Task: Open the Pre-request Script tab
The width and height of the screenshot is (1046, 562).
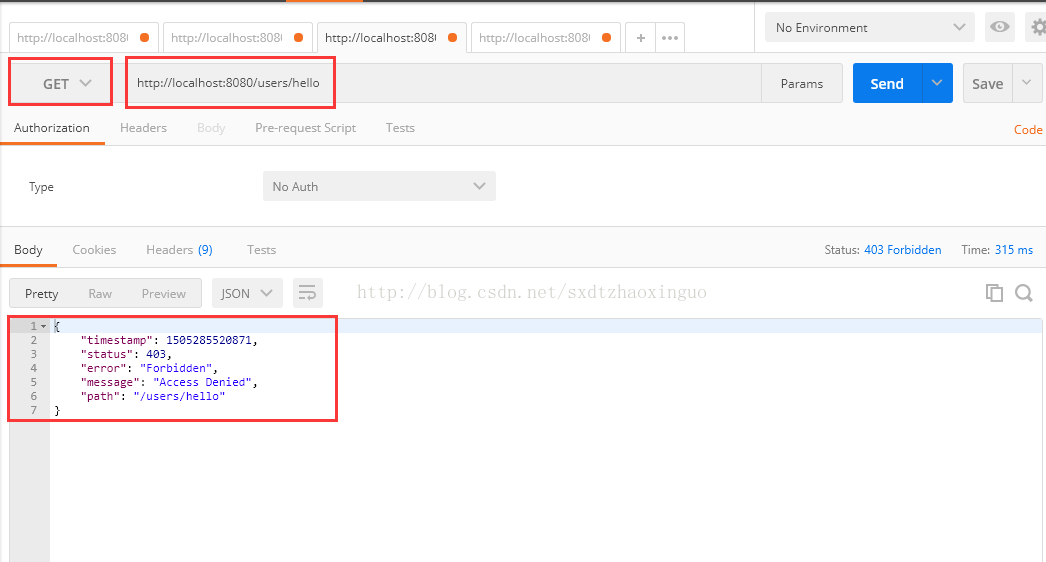Action: pos(306,127)
